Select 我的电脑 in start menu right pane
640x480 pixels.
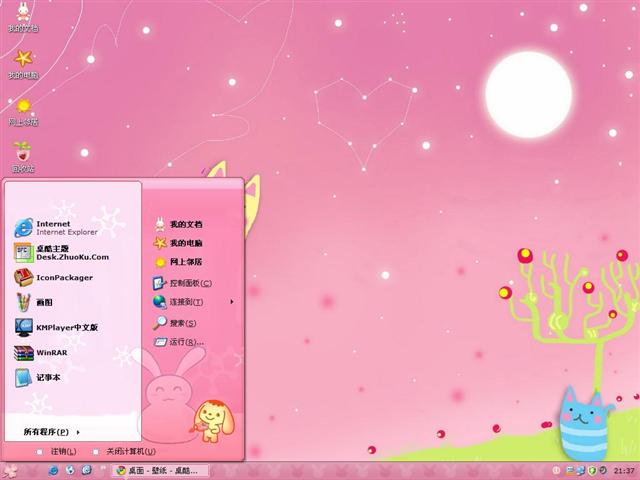pos(178,243)
